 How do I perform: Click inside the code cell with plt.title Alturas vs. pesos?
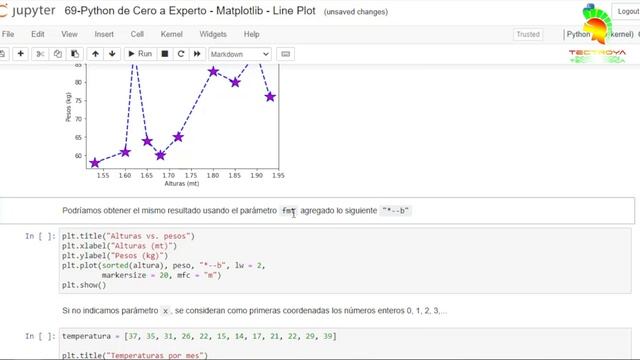coord(345,260)
